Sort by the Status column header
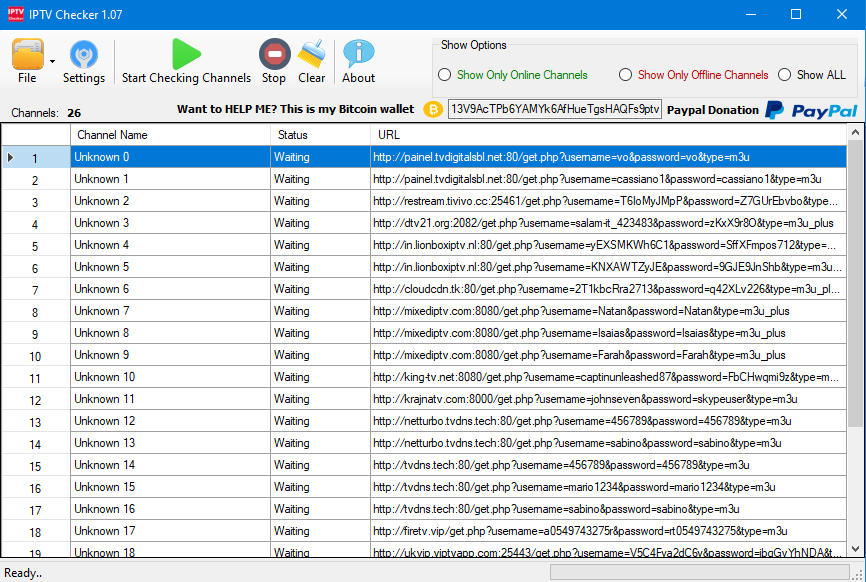Screen dimensions: 866x582 tap(320, 135)
